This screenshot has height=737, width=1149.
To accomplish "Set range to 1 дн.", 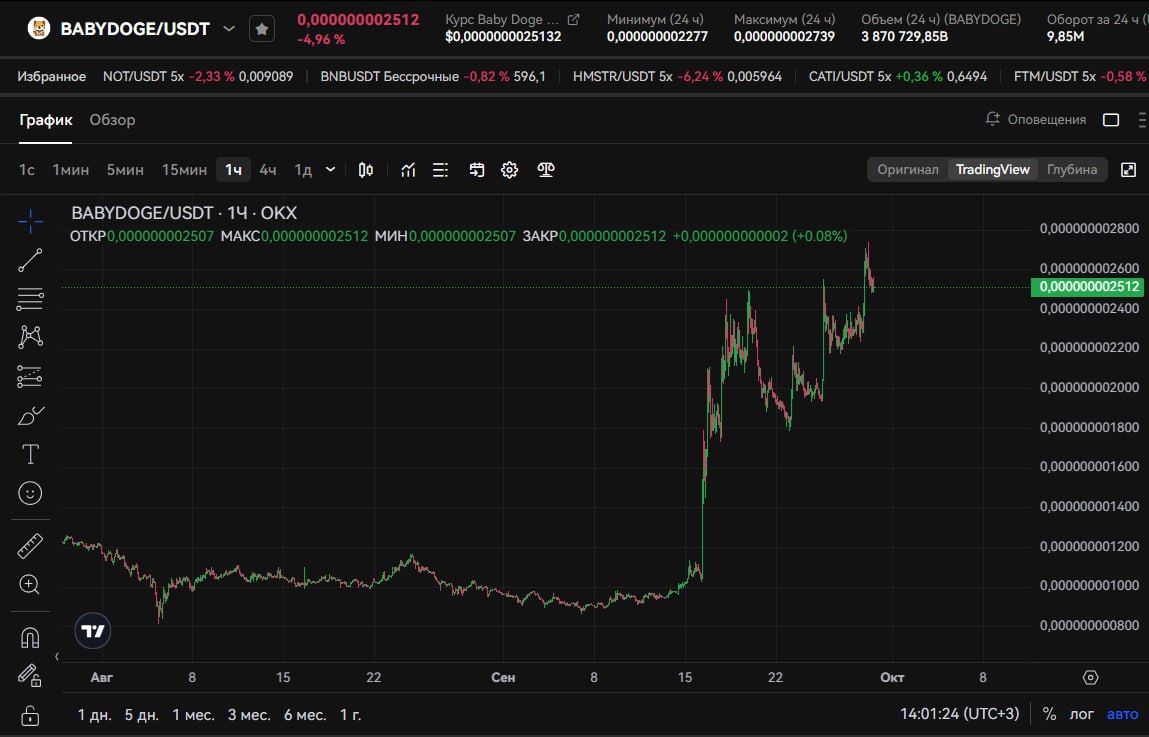I will pos(95,714).
